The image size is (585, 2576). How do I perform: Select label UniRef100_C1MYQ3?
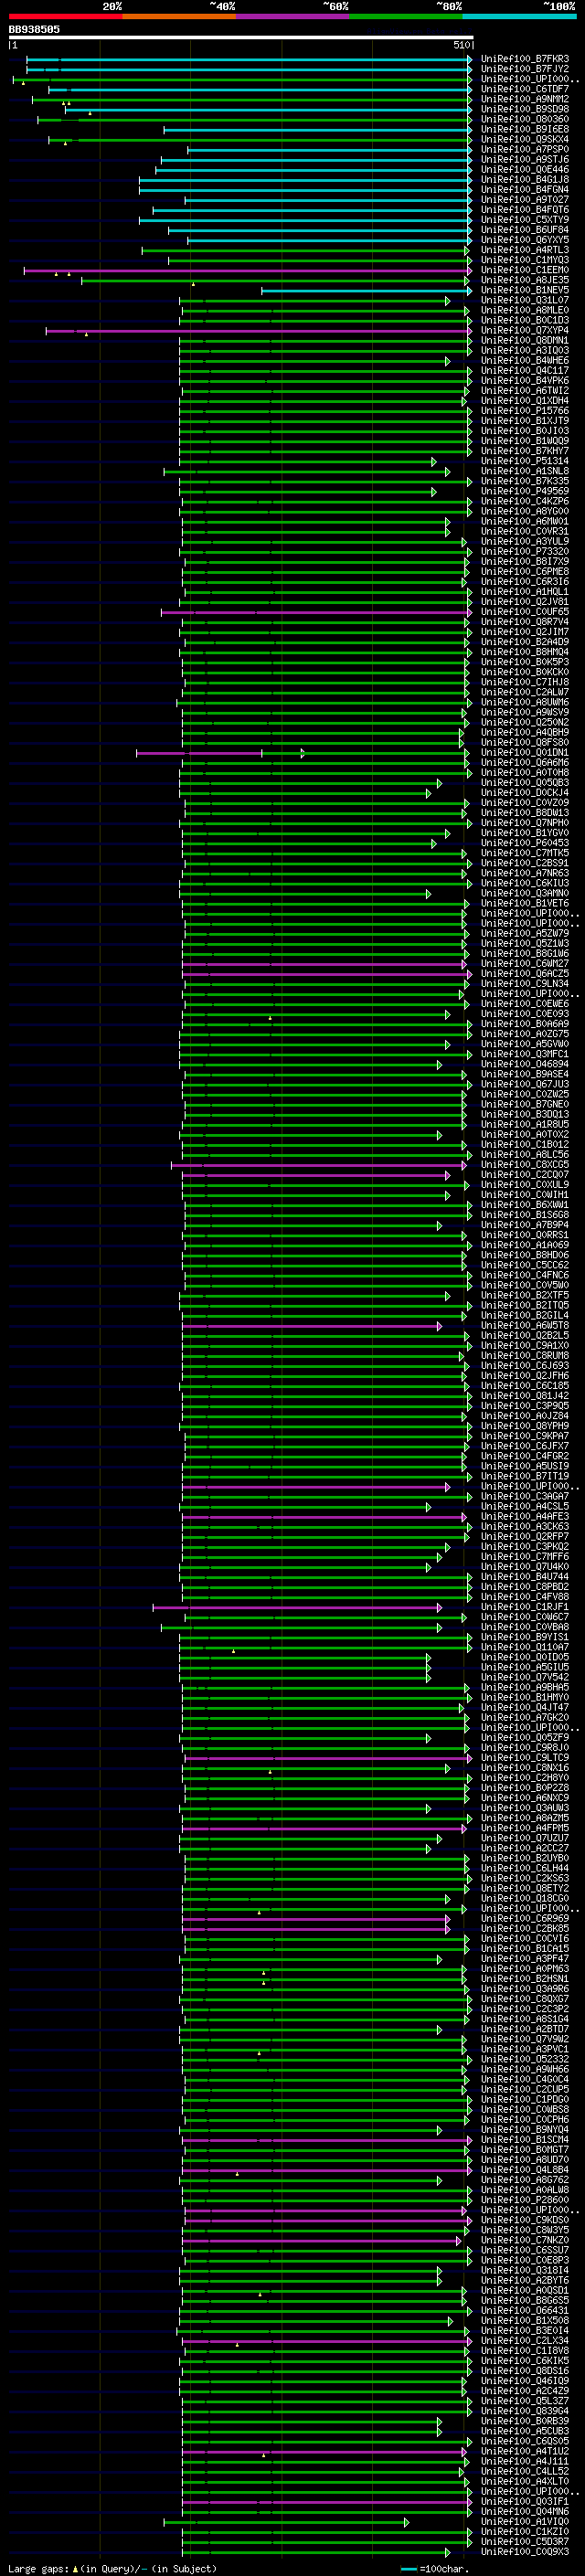point(525,260)
